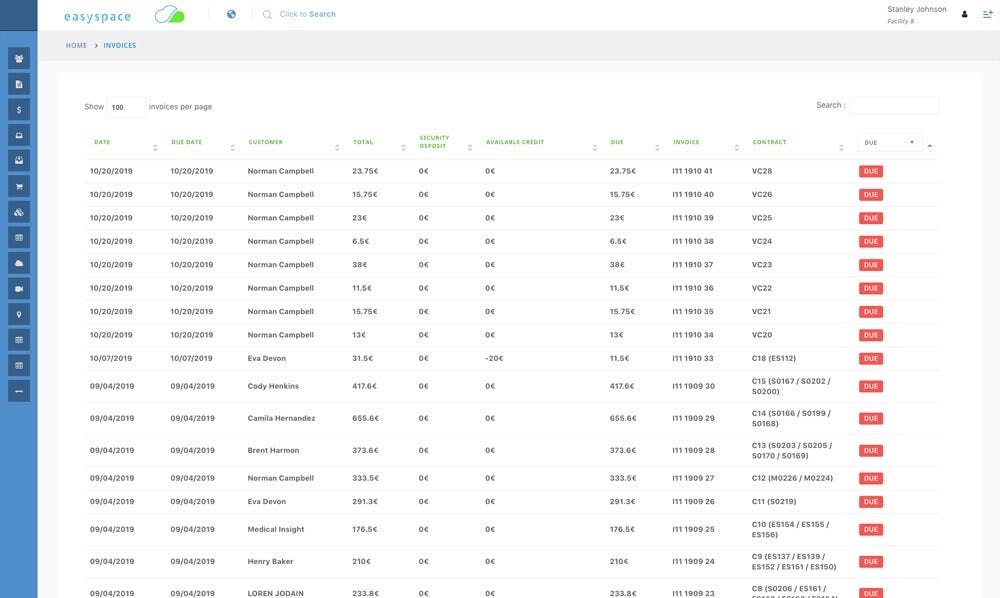Viewport: 1000px width, 598px height.
Task: Open the user profile icon next to Stanley Johnson
Action: [963, 15]
